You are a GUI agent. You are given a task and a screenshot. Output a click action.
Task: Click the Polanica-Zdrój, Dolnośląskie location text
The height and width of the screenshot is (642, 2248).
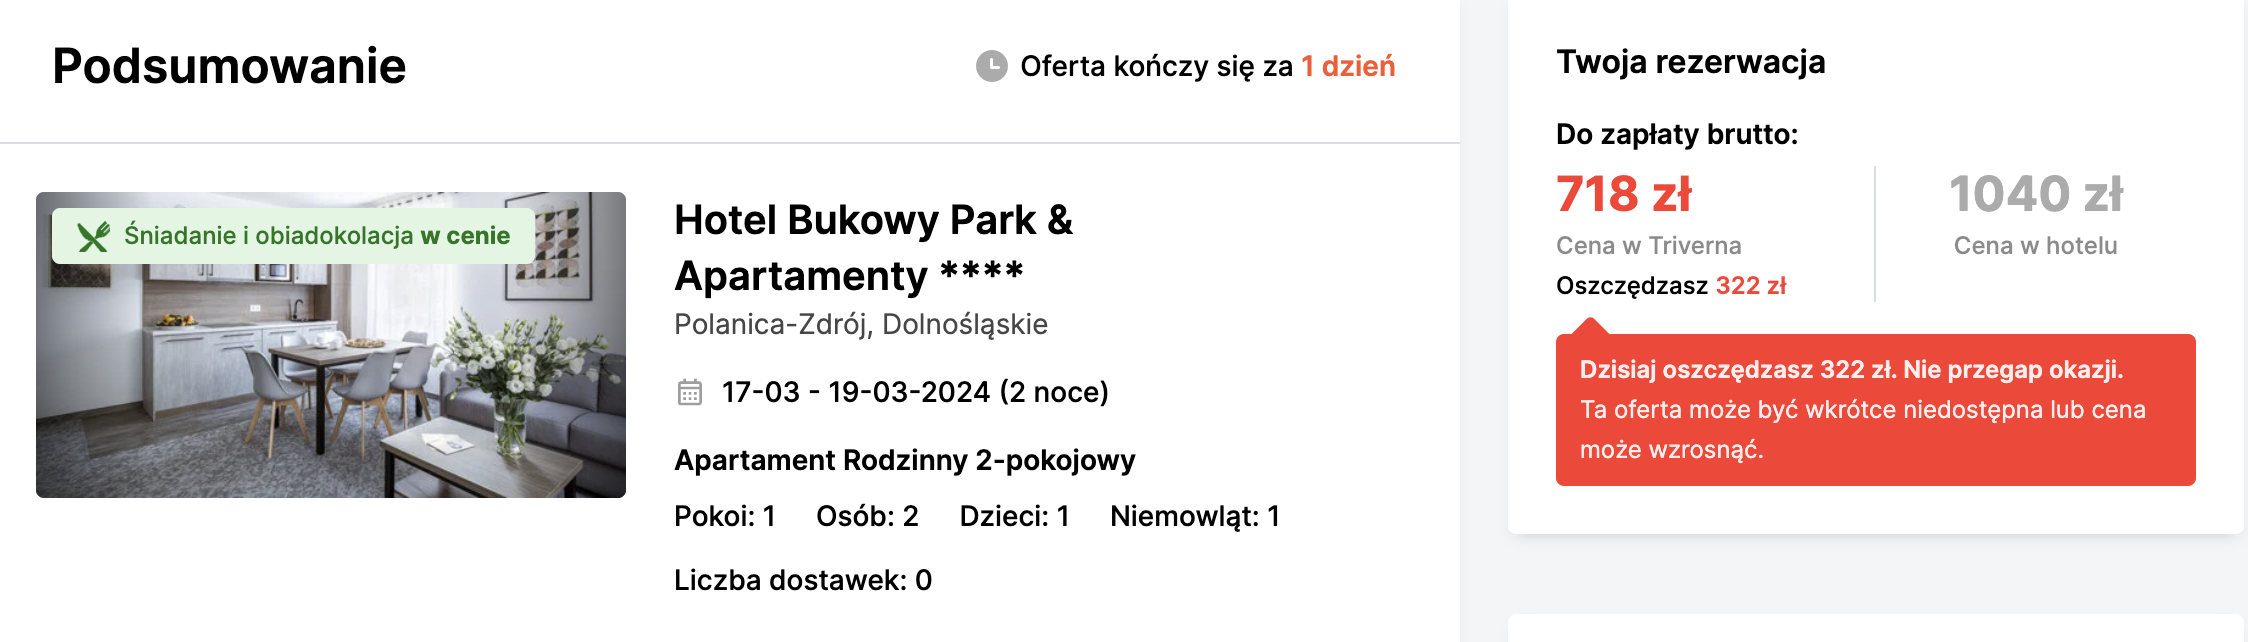860,324
